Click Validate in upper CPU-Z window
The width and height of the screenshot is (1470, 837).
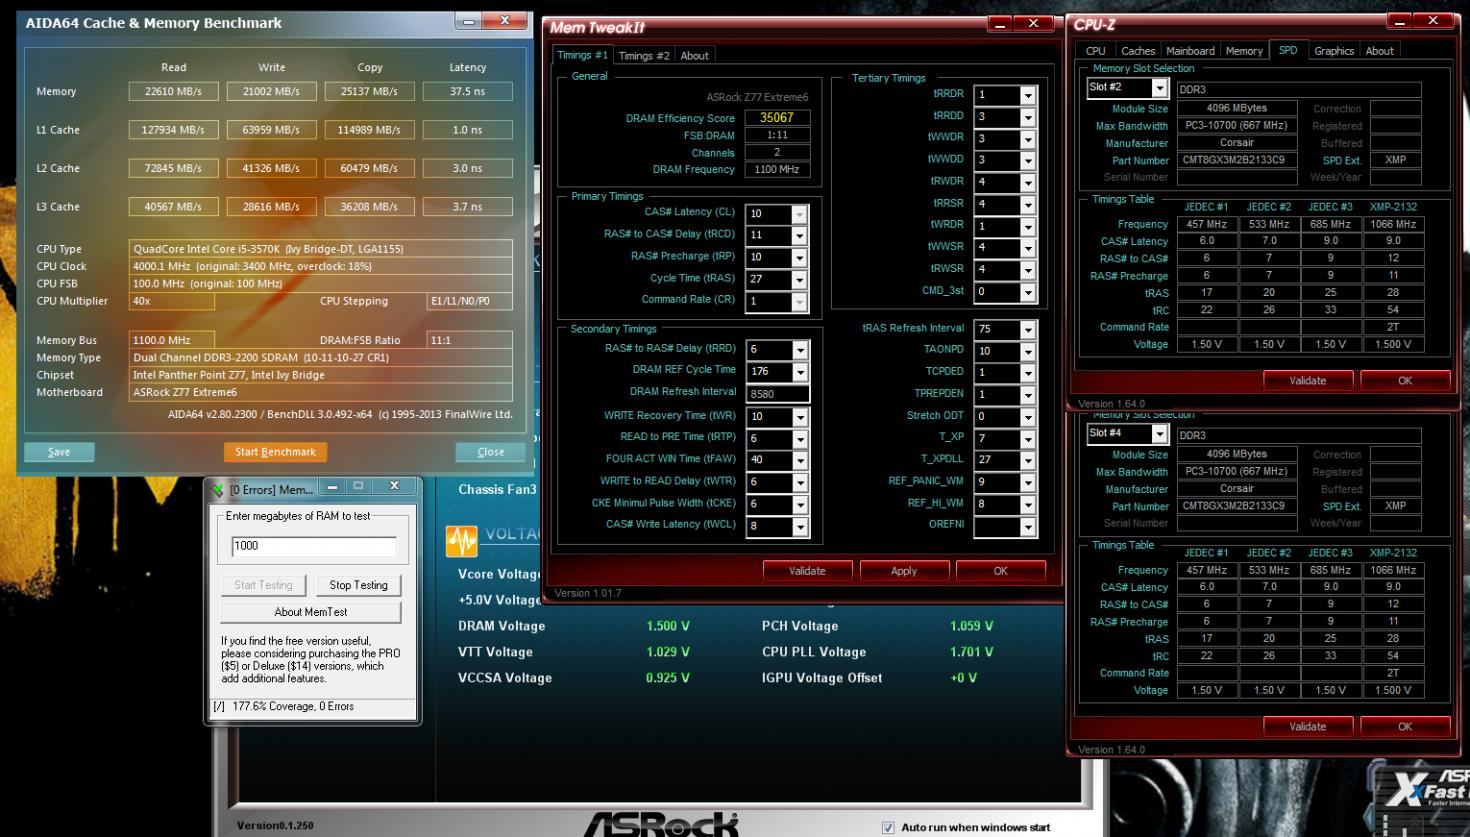[x=1308, y=381]
